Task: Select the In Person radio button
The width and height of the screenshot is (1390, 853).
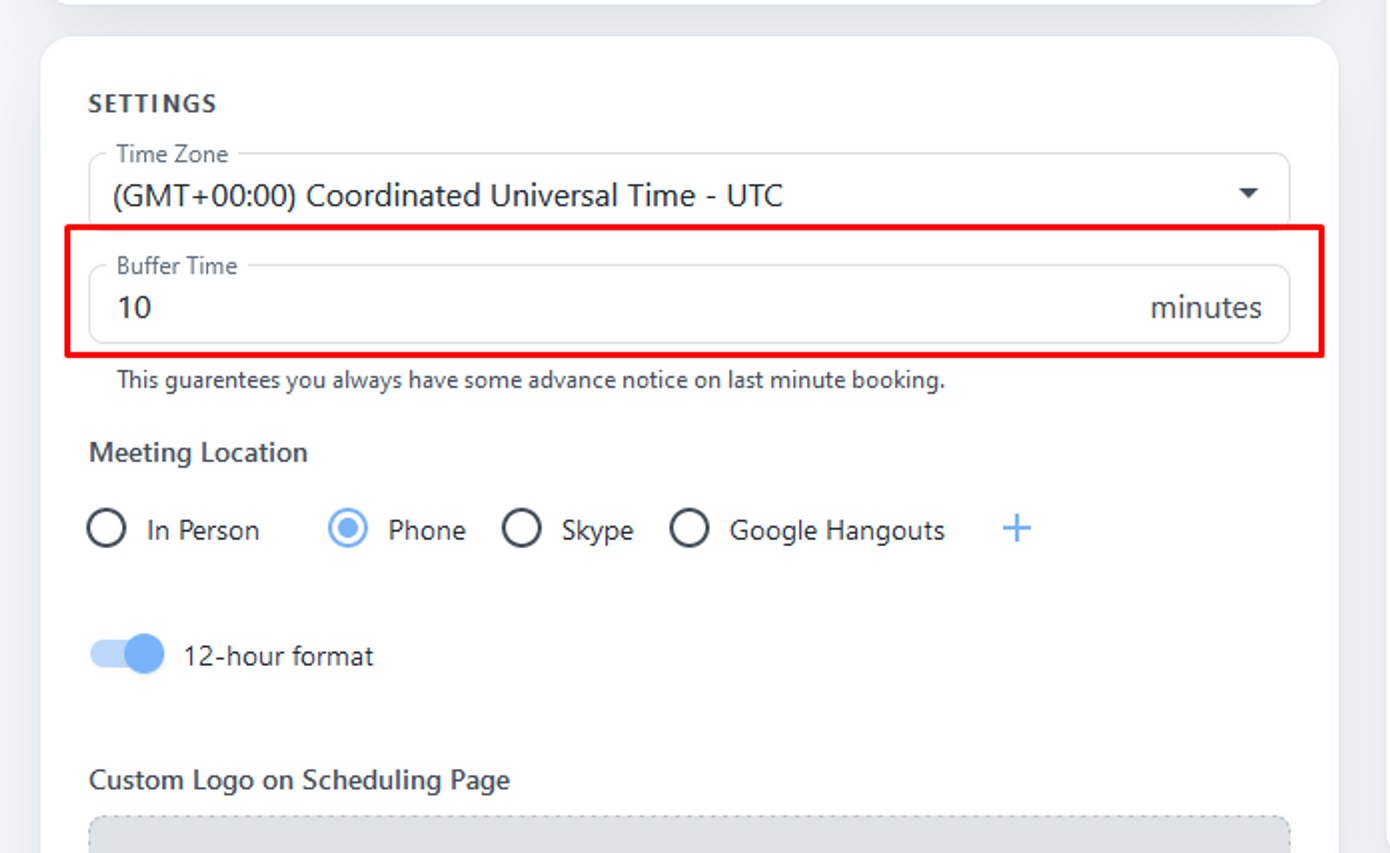Action: [x=107, y=529]
